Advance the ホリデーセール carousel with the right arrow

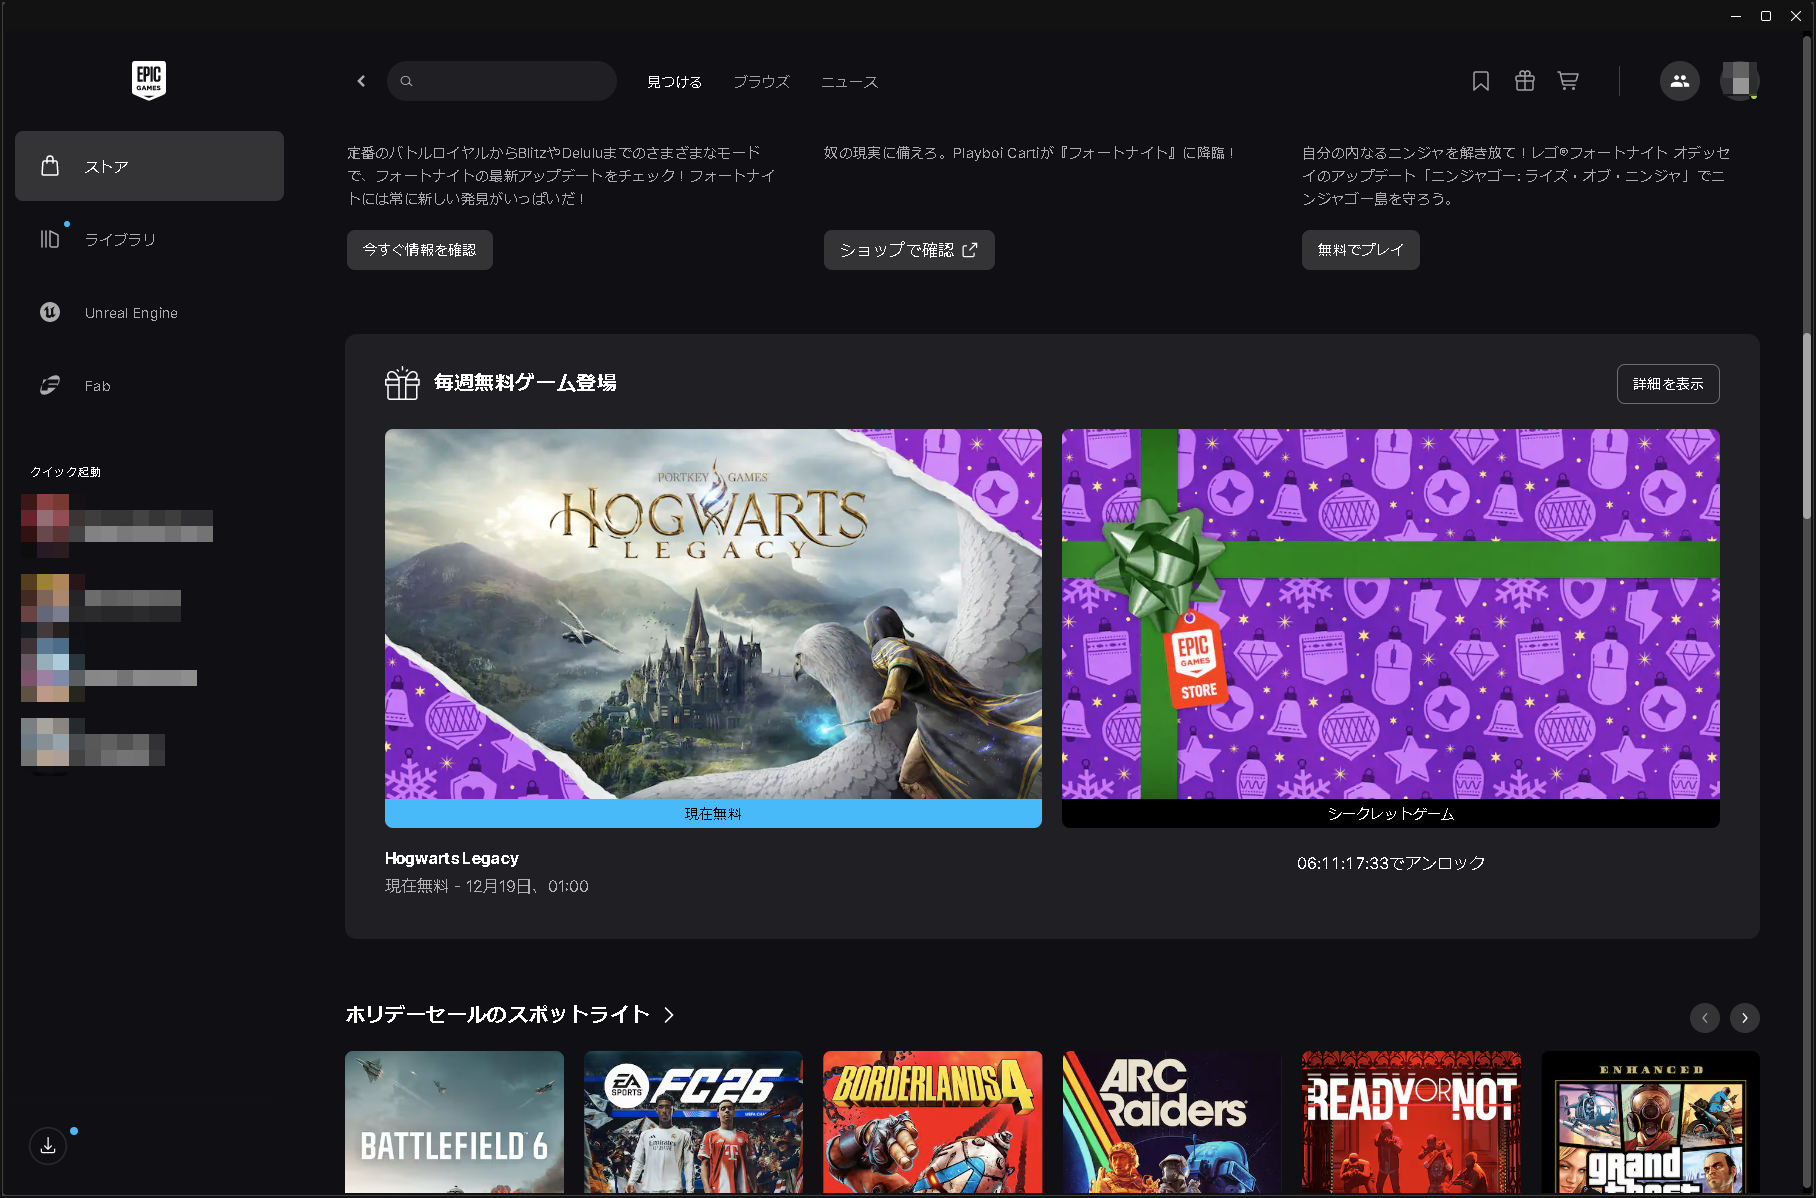[x=1744, y=1017]
